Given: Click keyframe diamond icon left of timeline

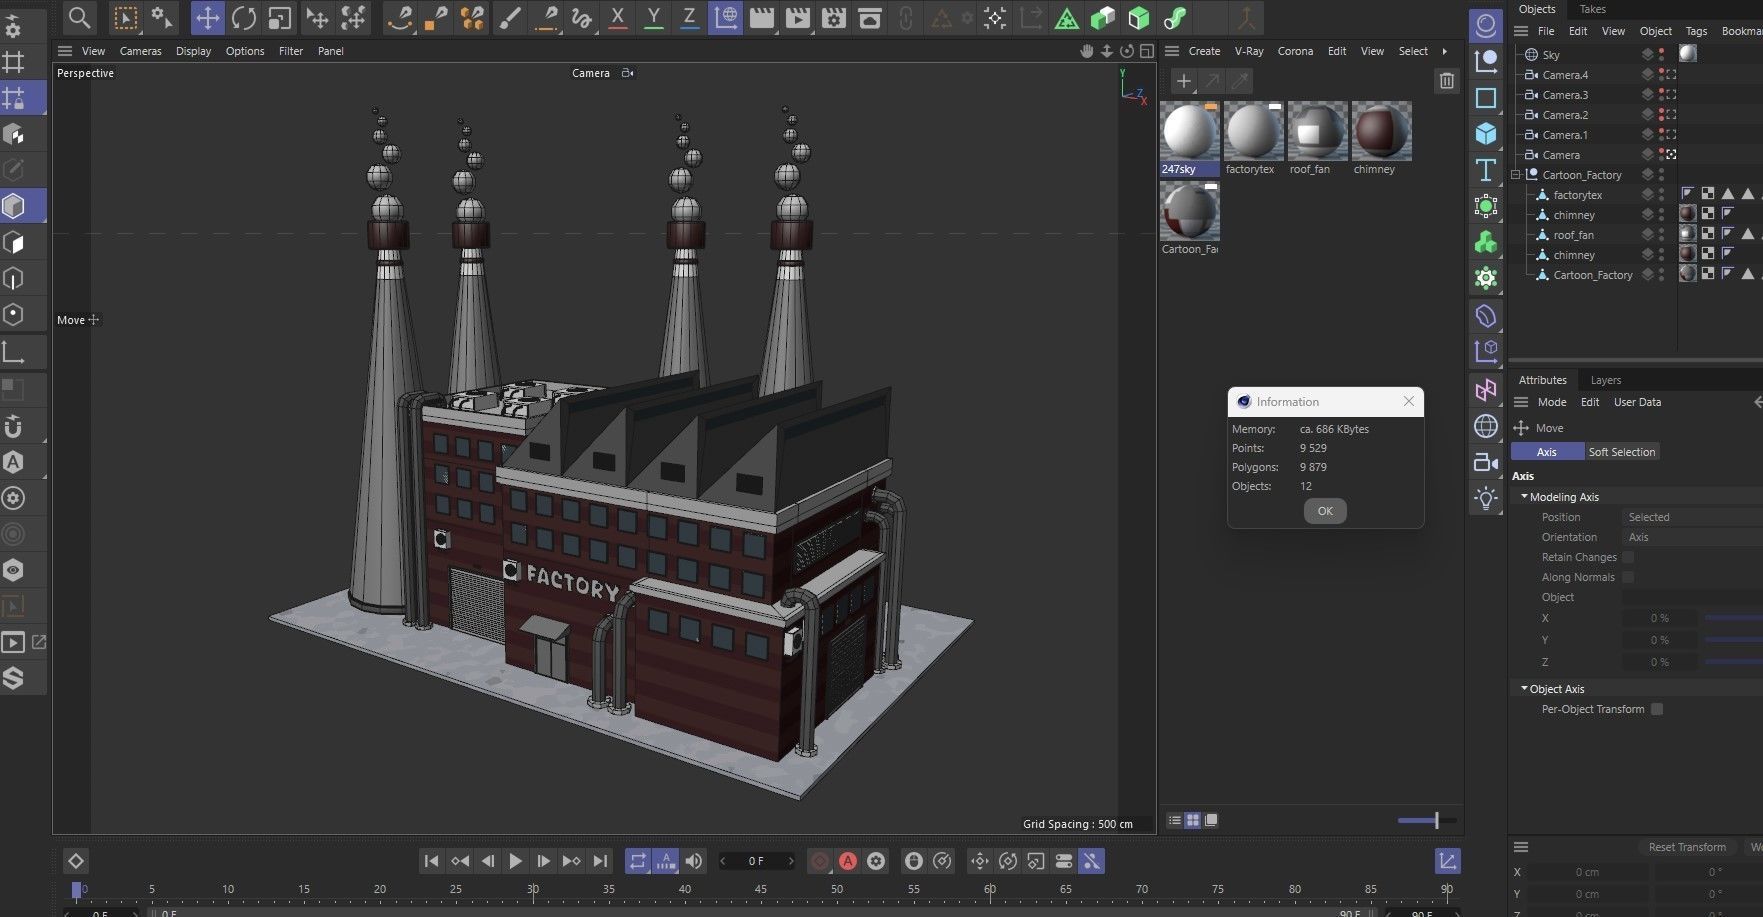Looking at the screenshot, I should click(x=76, y=861).
